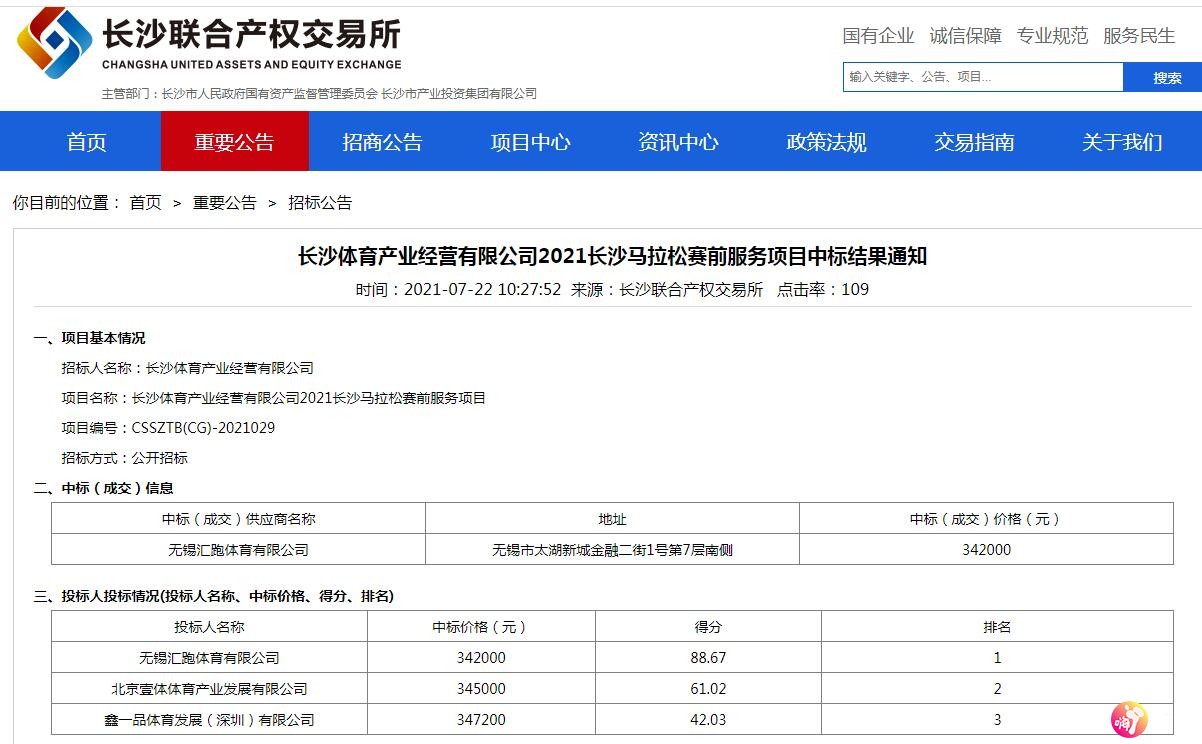The width and height of the screenshot is (1202, 744).
Task: Click the 招标公告 breadcrumb link
Action: [x=321, y=203]
